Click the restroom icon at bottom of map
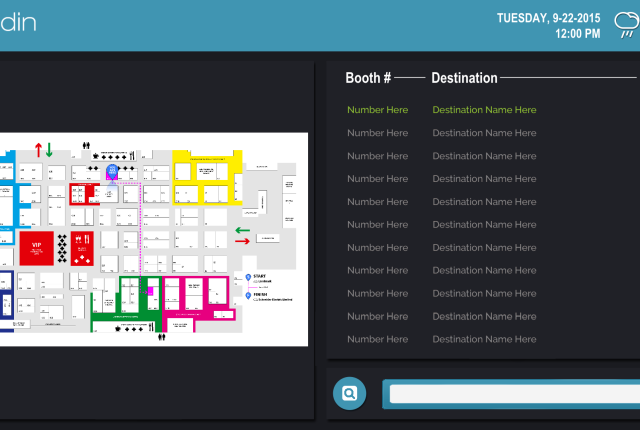 point(161,336)
